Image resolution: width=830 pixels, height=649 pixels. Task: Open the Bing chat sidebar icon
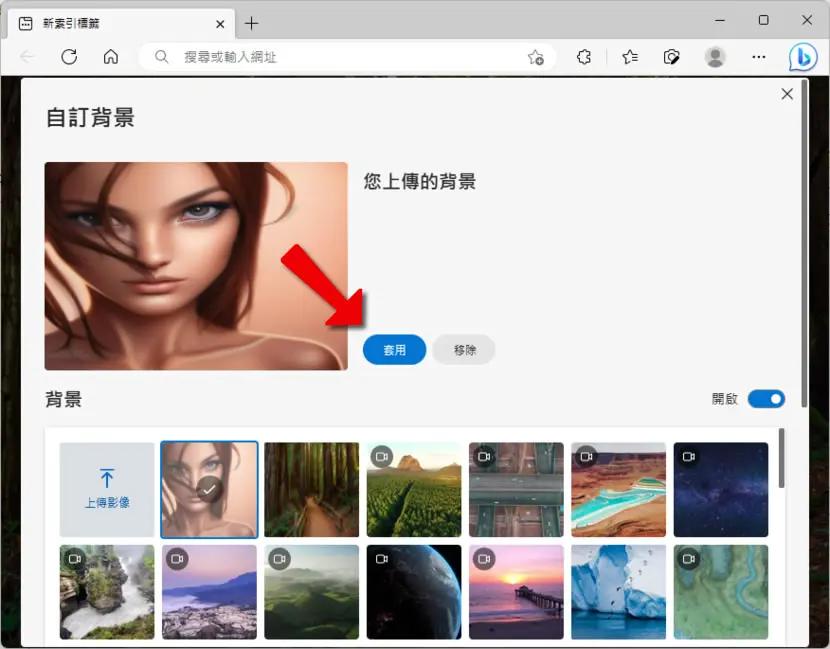802,57
